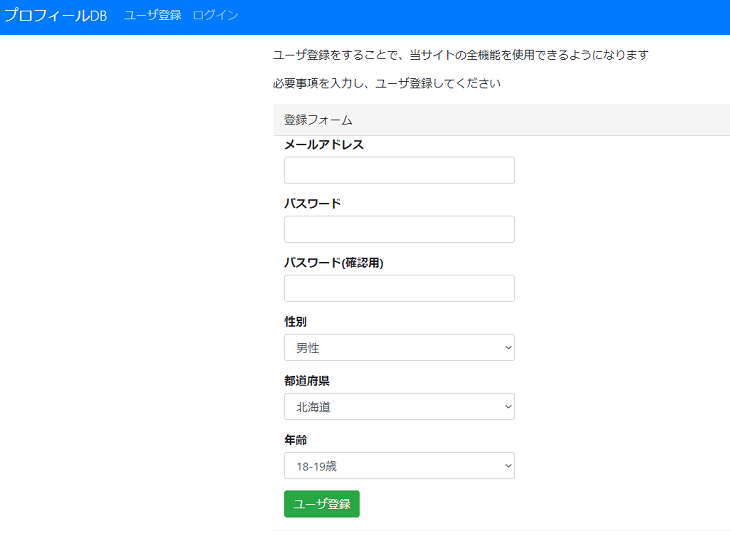
Task: Go to the ログイン navigation item
Action: click(215, 16)
